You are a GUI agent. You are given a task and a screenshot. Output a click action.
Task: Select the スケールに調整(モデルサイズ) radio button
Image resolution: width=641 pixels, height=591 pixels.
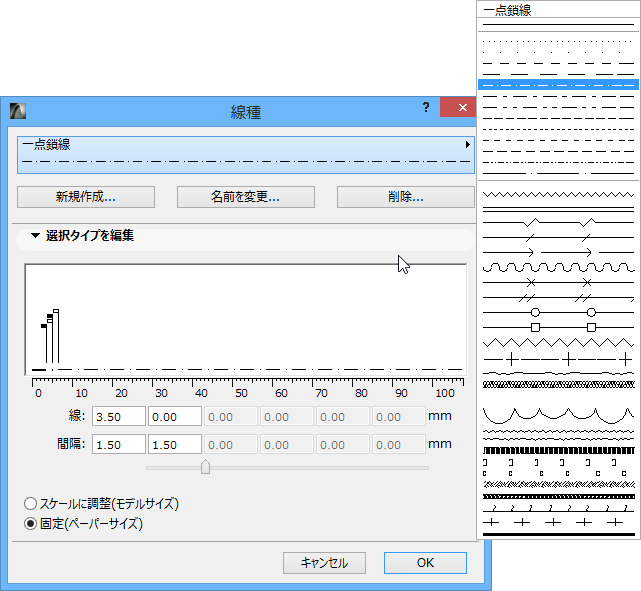30,504
